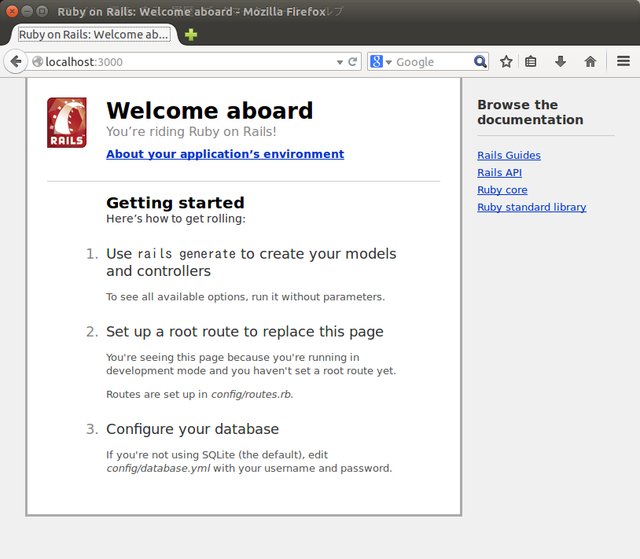Open the URL history dropdown arrow

pyautogui.click(x=340, y=62)
